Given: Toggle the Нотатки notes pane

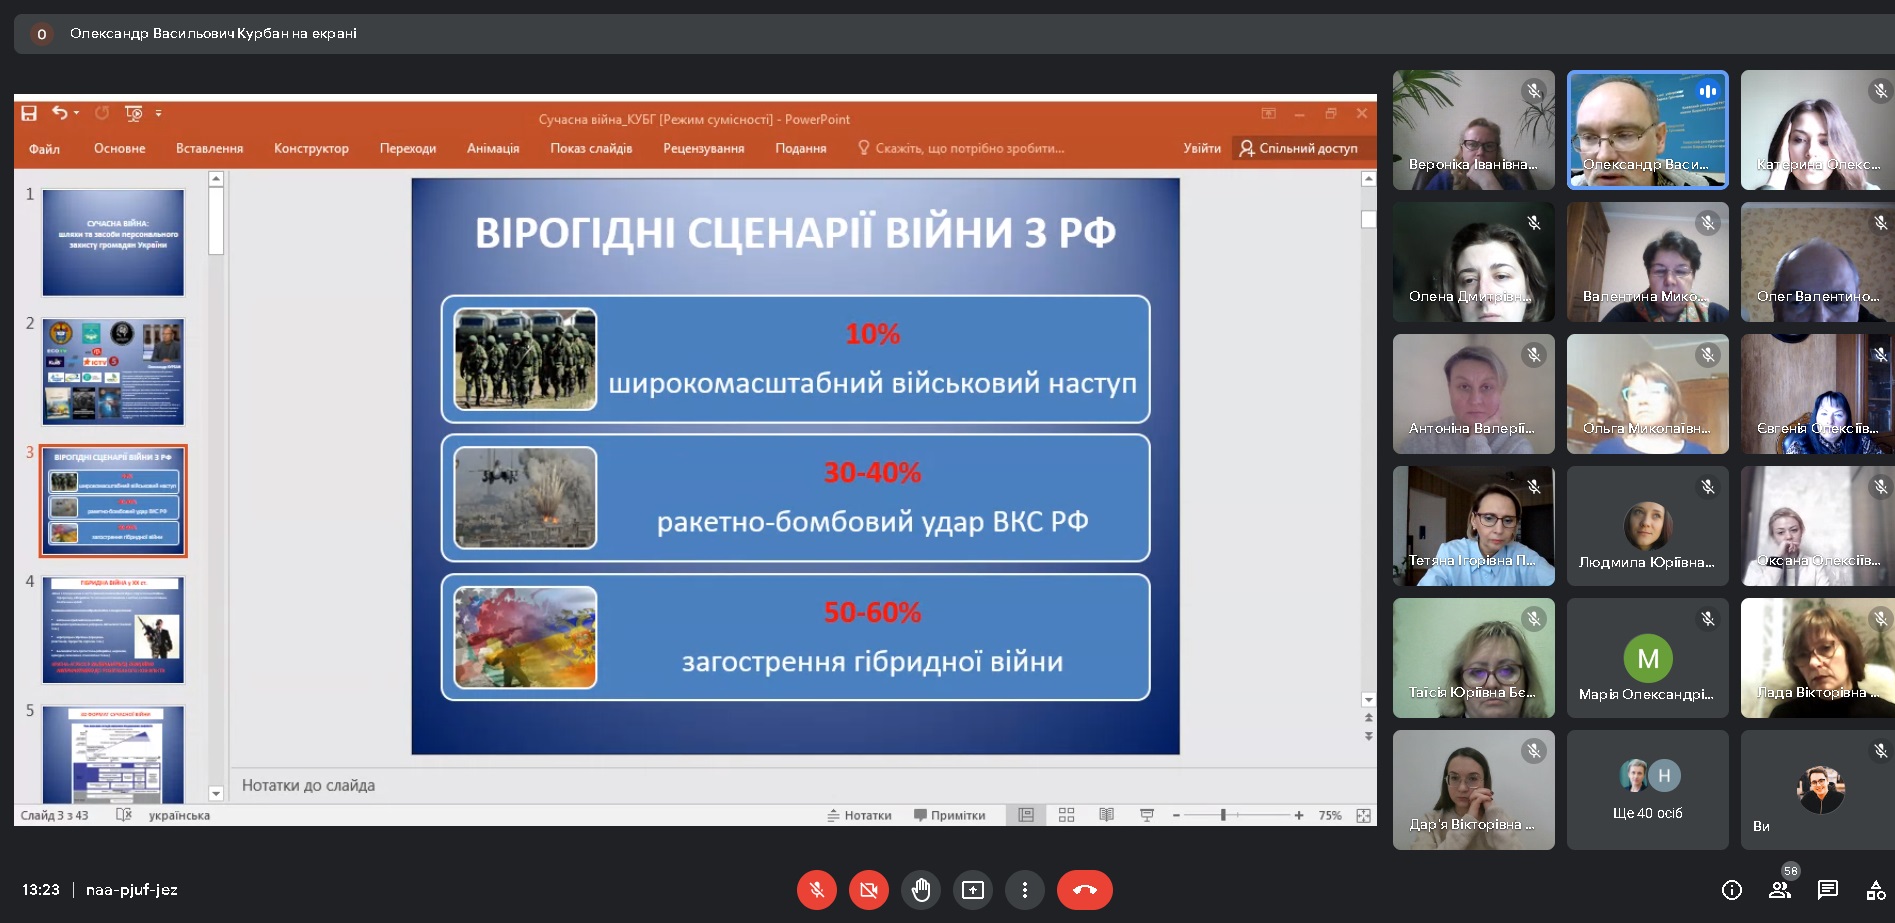Looking at the screenshot, I should click(x=859, y=815).
